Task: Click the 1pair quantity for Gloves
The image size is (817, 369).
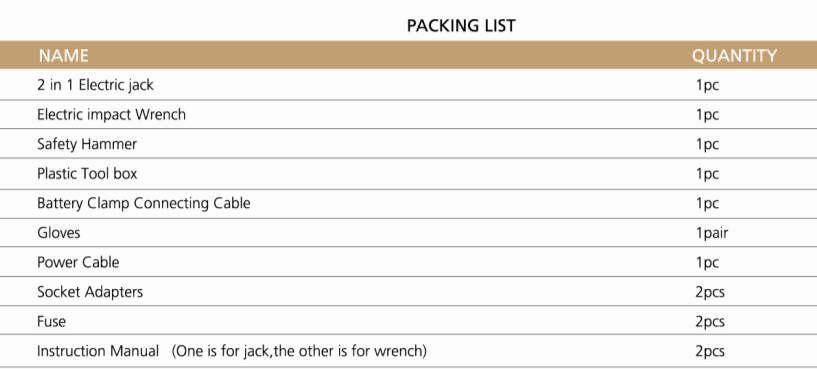Action: click(x=712, y=233)
